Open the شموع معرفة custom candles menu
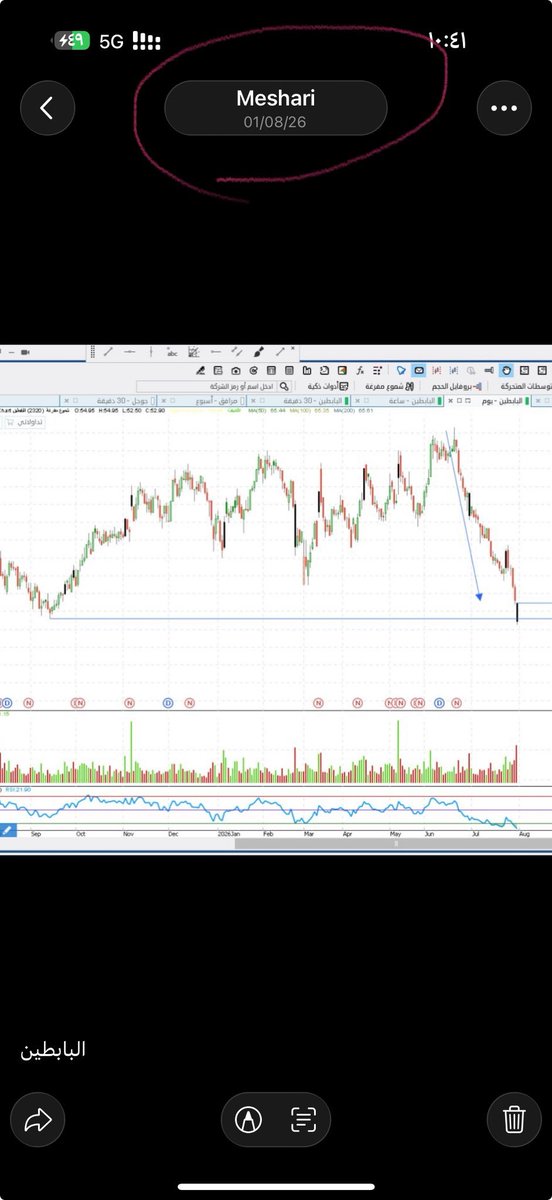 [390, 386]
